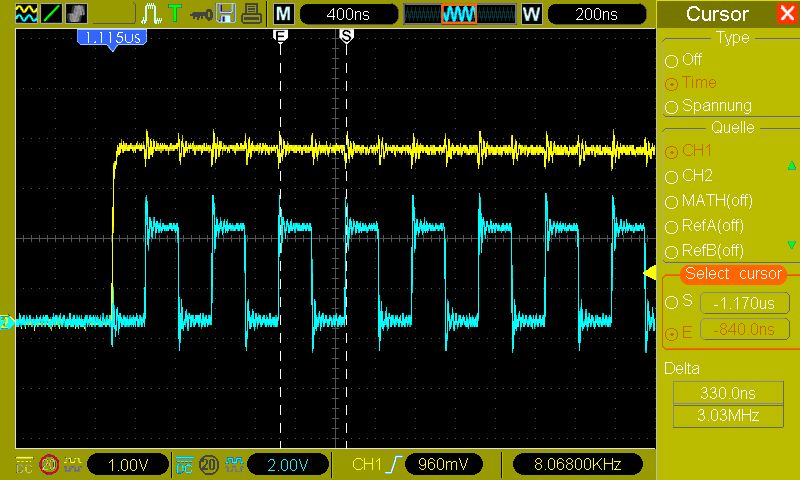This screenshot has height=480, width=800.
Task: Click the CH1 1.00V scale value
Action: [x=128, y=465]
